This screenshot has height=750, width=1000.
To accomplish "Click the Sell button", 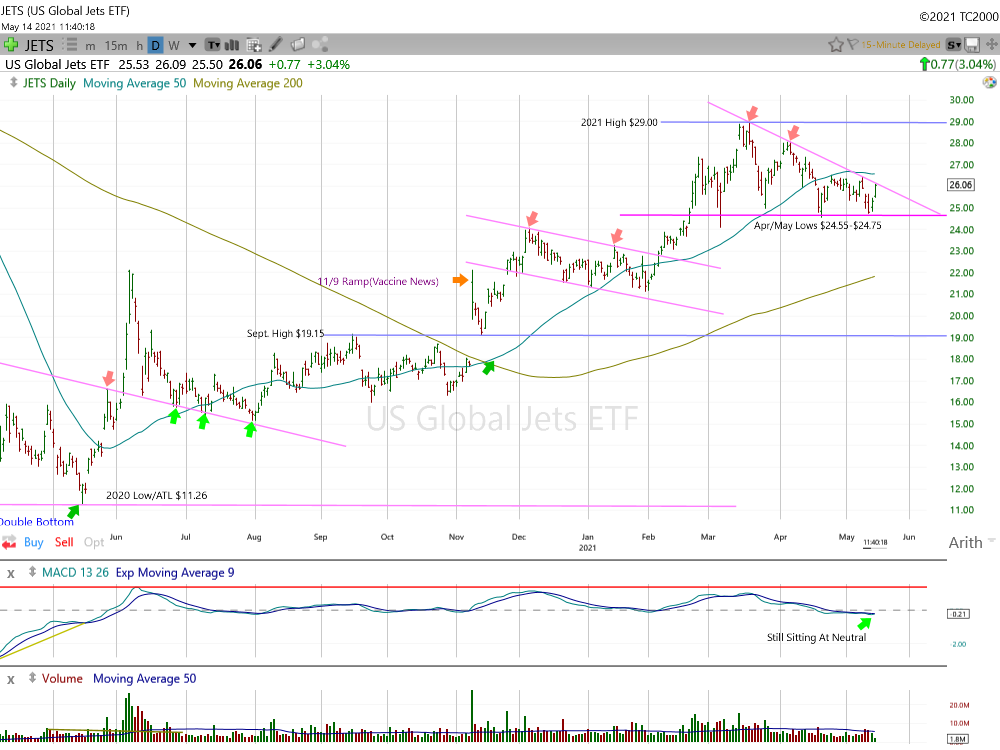I will pyautogui.click(x=64, y=542).
